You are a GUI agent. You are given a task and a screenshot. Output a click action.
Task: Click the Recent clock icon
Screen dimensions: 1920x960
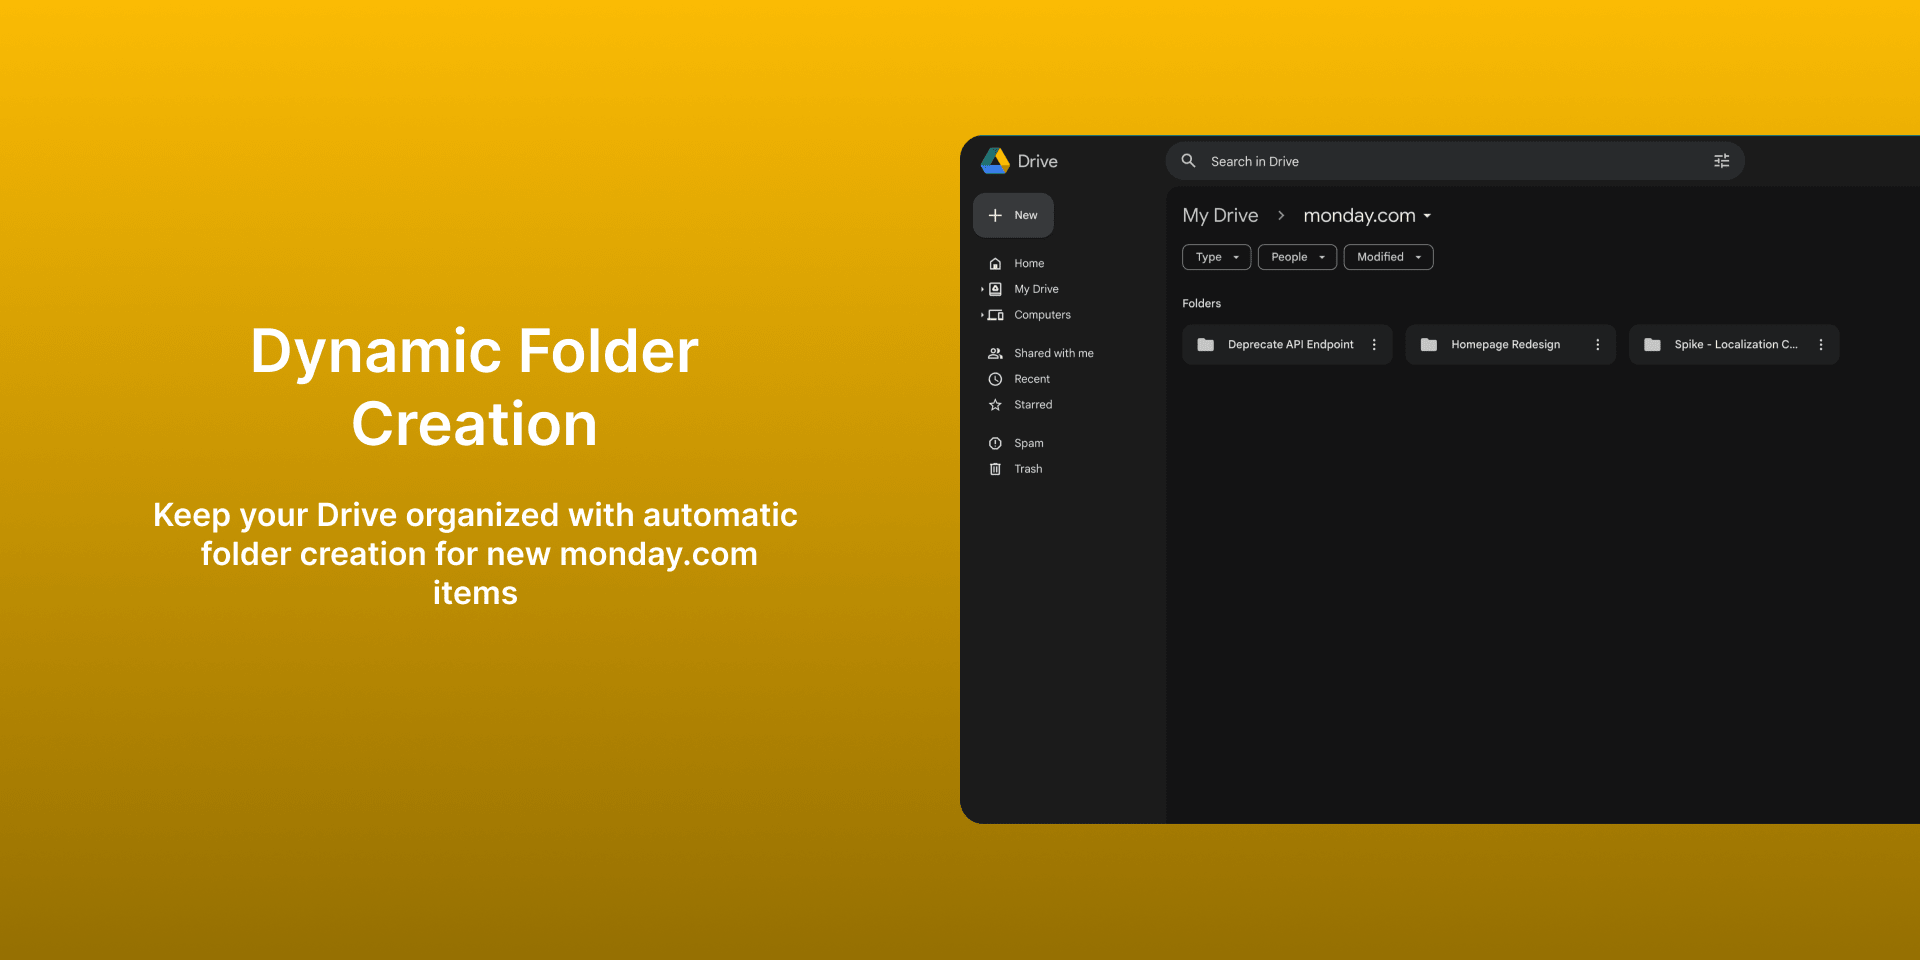coord(995,379)
